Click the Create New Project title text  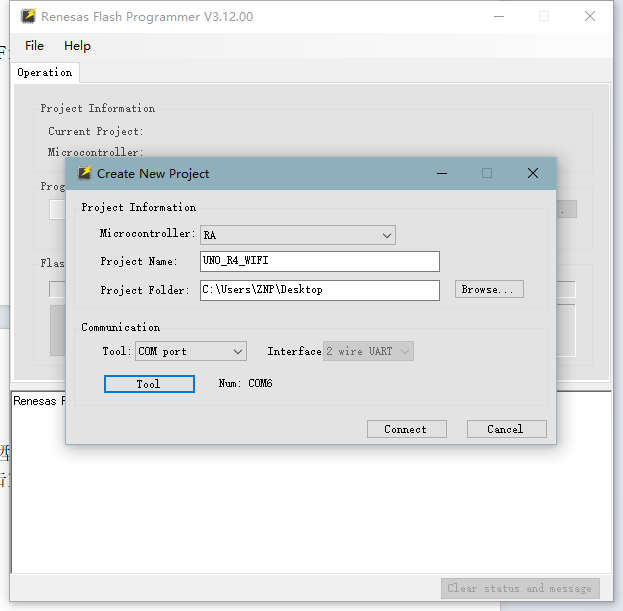153,174
